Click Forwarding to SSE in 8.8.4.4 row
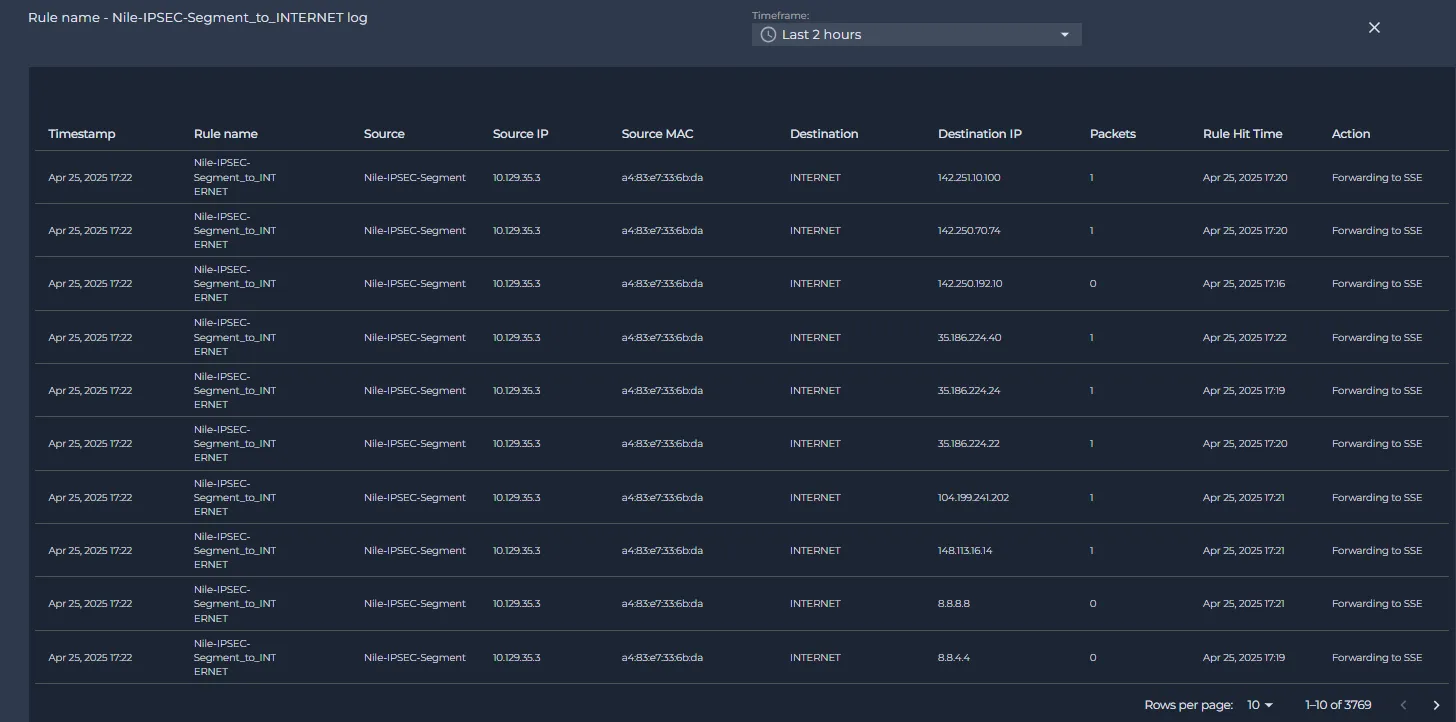The image size is (1456, 722). [x=1377, y=658]
